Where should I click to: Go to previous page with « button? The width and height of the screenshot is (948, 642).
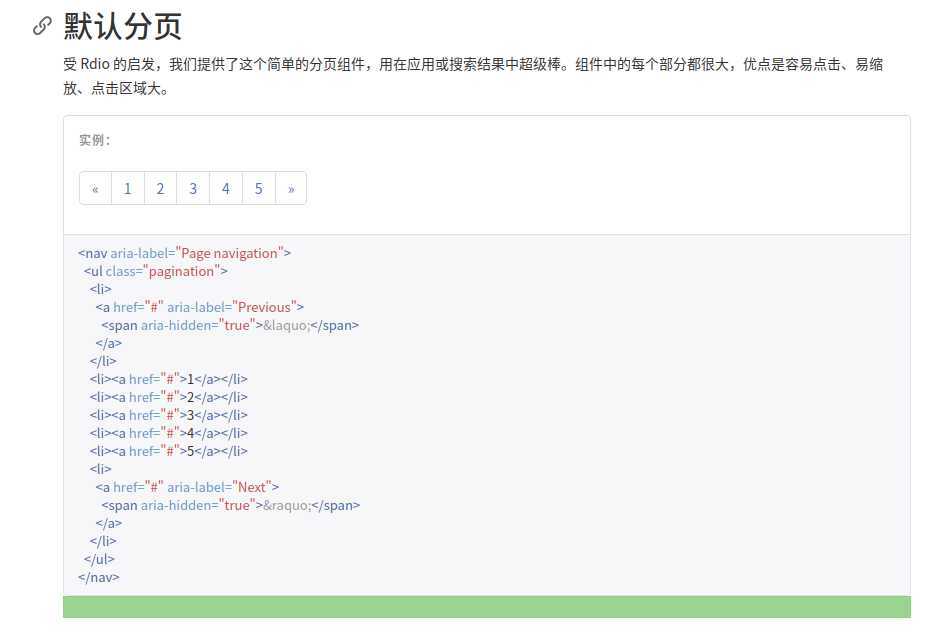[x=96, y=189]
